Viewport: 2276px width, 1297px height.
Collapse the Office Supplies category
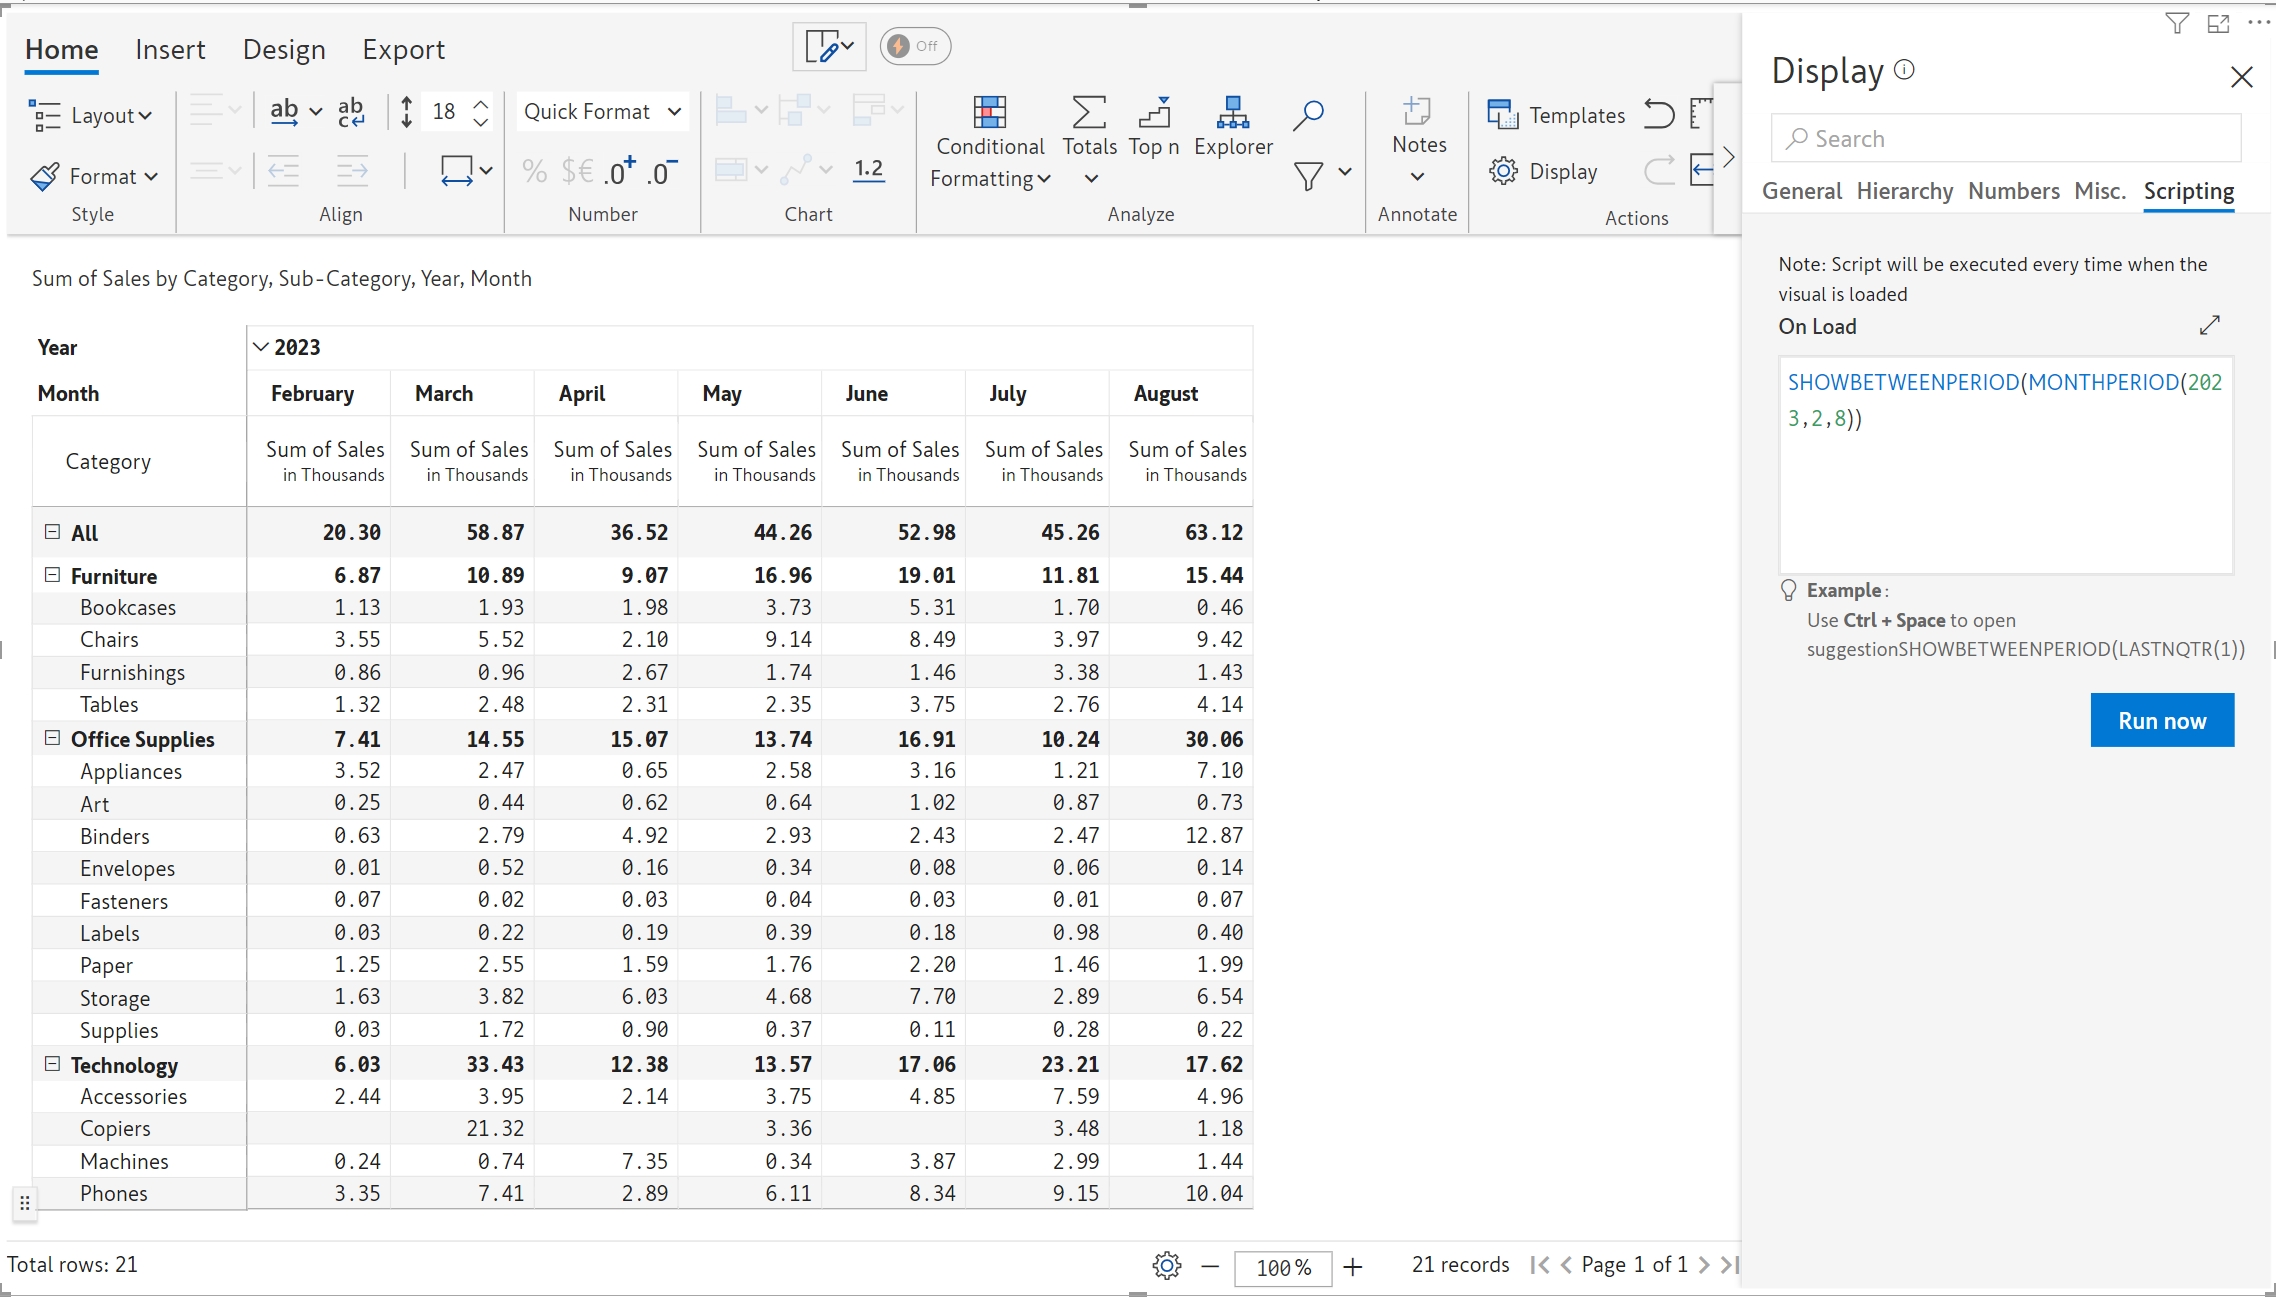click(52, 738)
